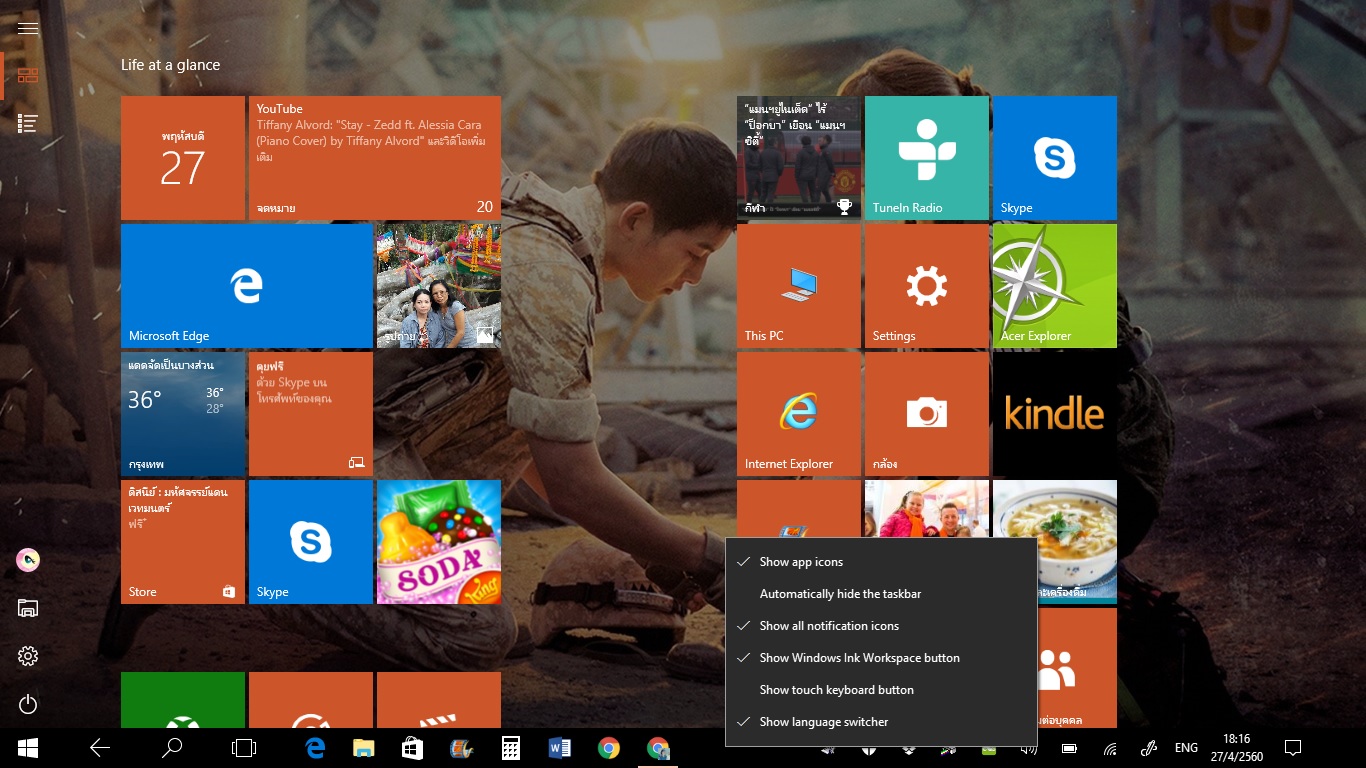The width and height of the screenshot is (1366, 768).
Task: Switch to the active Chrome window on taskbar
Action: click(658, 748)
